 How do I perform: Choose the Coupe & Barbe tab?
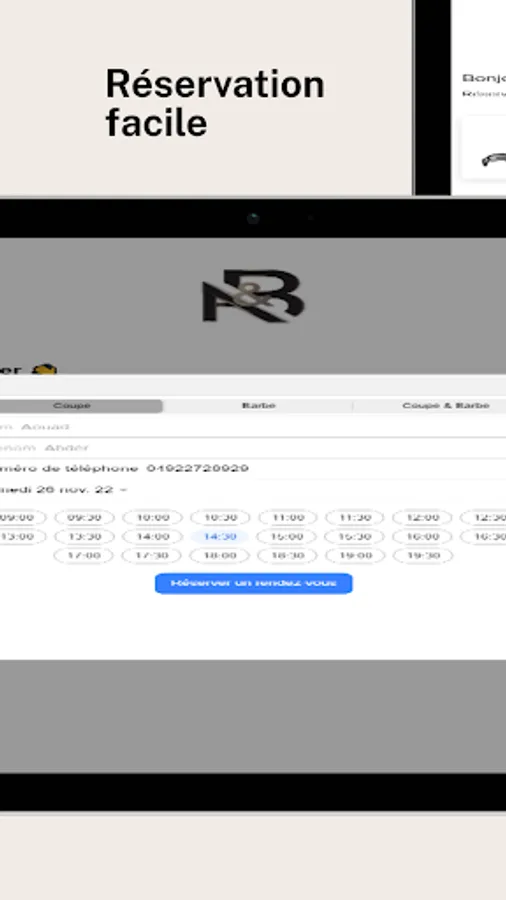coord(446,406)
